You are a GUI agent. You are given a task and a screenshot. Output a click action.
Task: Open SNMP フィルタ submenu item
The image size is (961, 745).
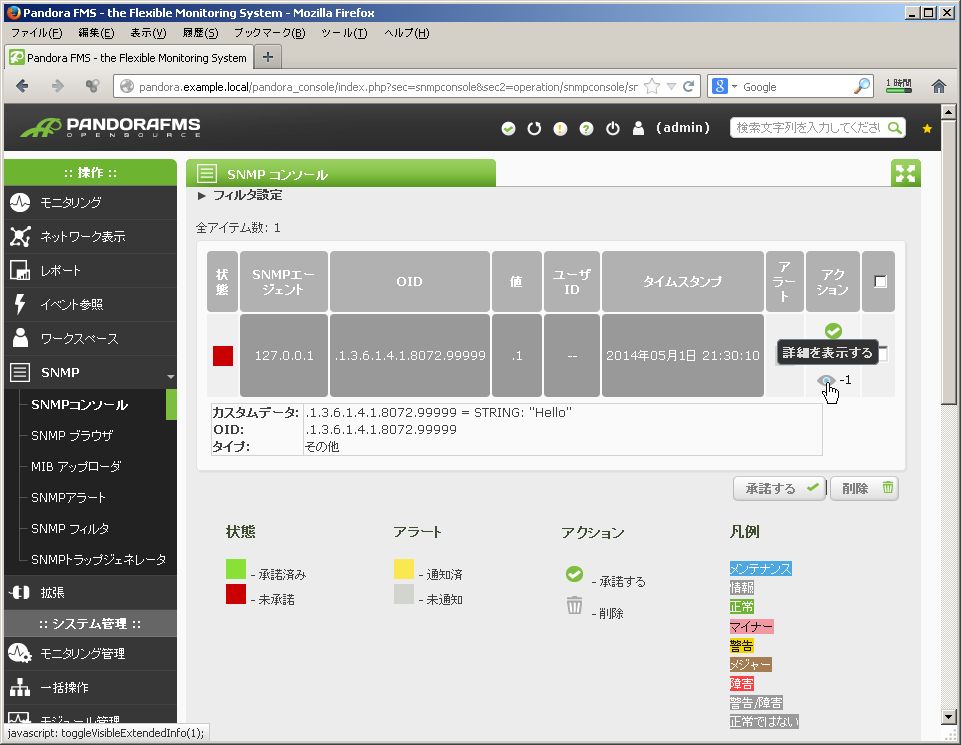point(70,529)
